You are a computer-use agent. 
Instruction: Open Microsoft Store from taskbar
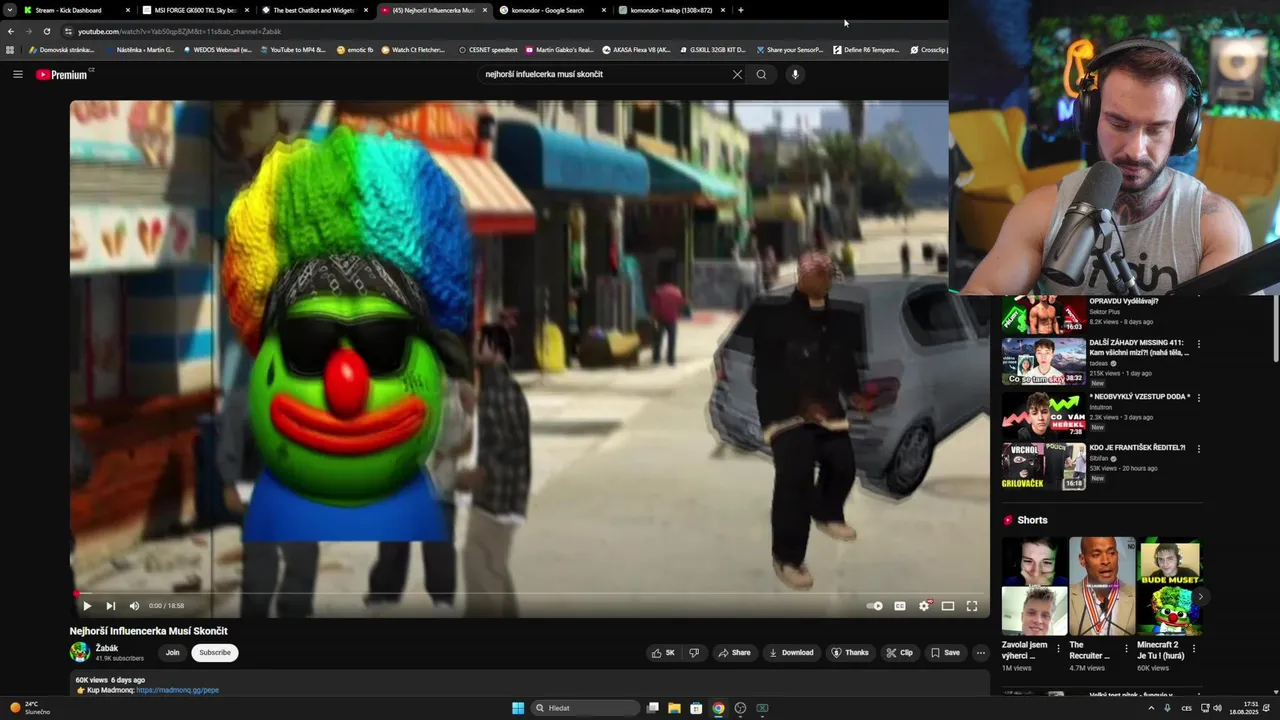click(696, 708)
